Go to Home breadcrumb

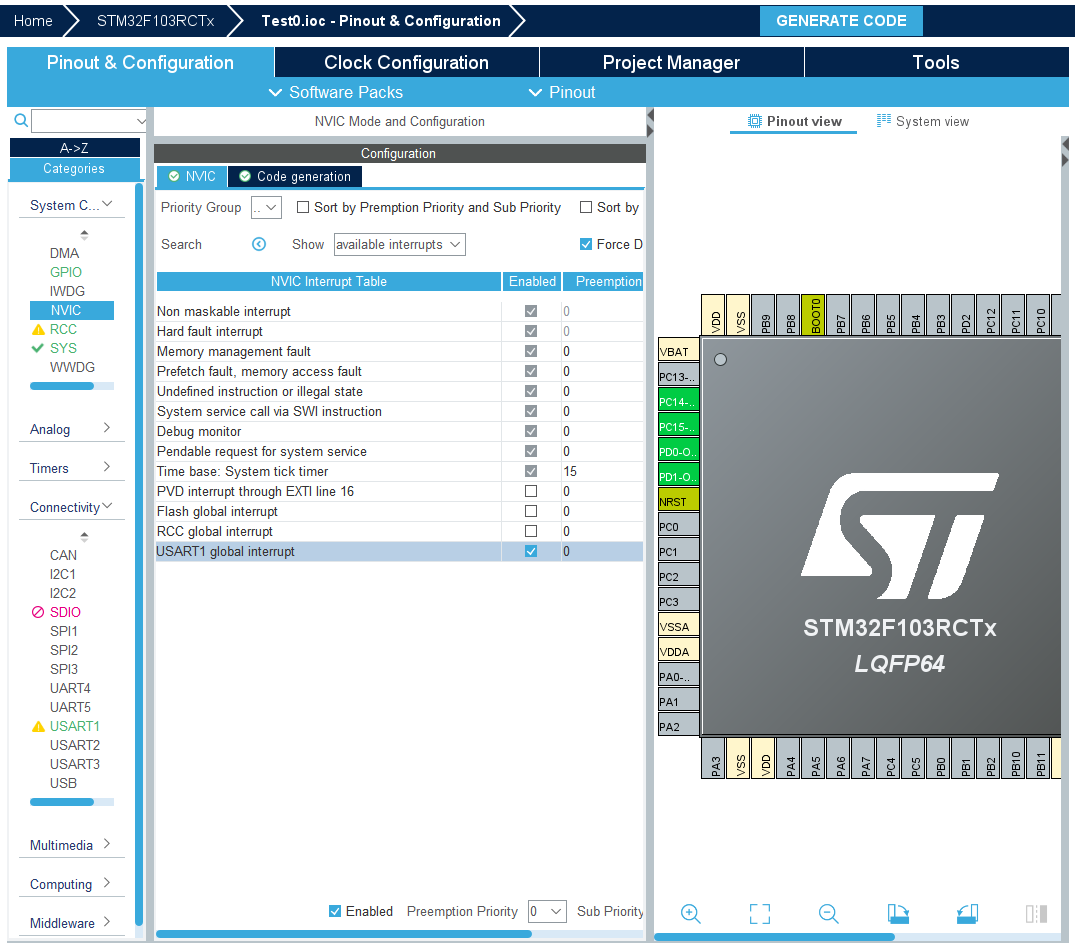pyautogui.click(x=33, y=21)
